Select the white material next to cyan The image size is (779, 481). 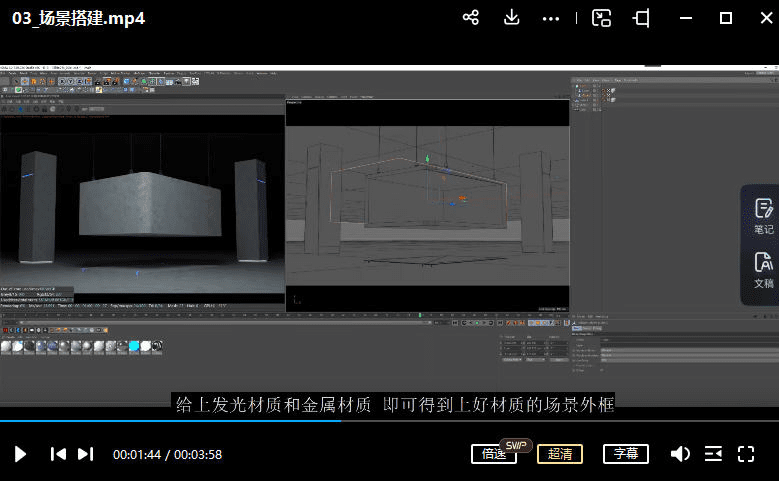pos(146,346)
